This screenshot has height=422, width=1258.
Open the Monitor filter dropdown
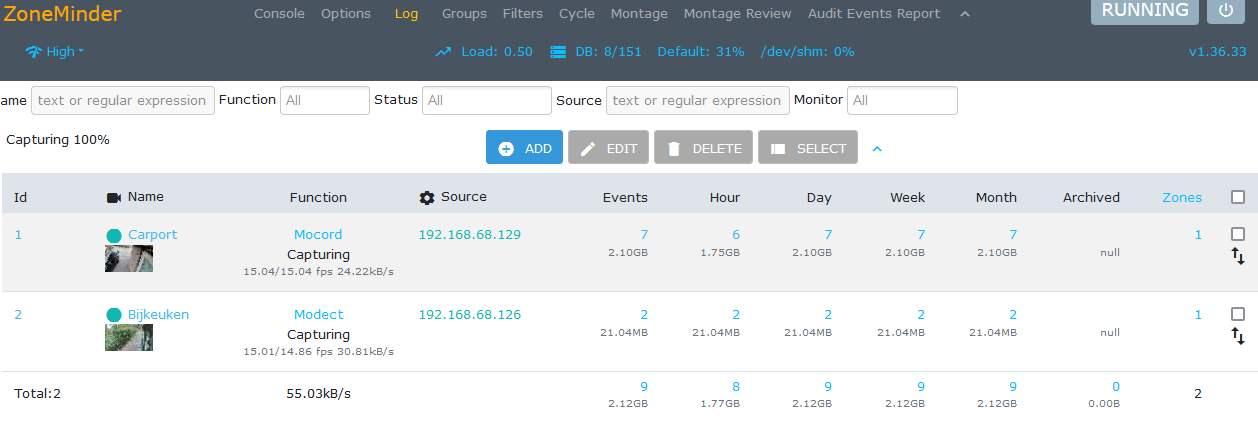click(902, 100)
